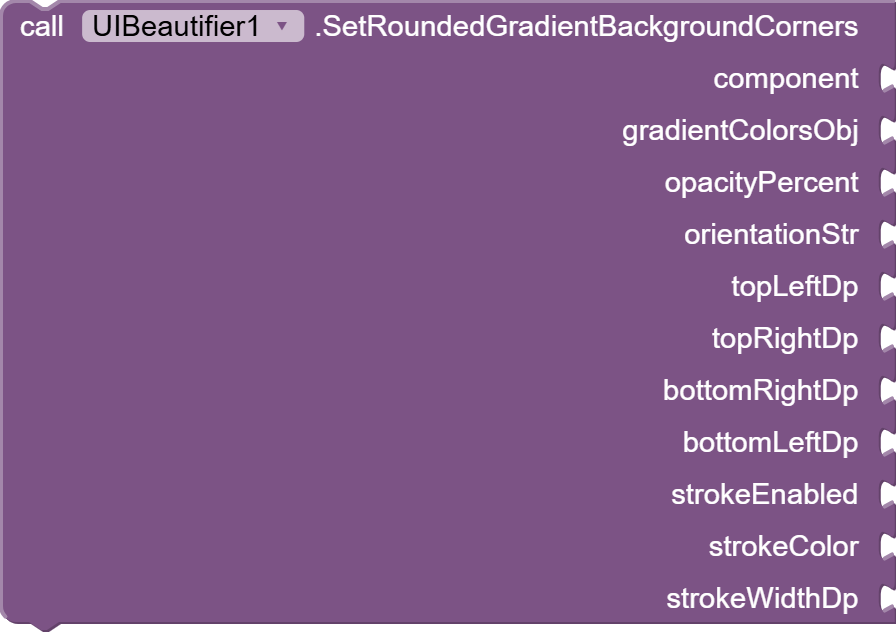This screenshot has width=896, height=632.
Task: Click the component input socket
Action: [x=886, y=79]
